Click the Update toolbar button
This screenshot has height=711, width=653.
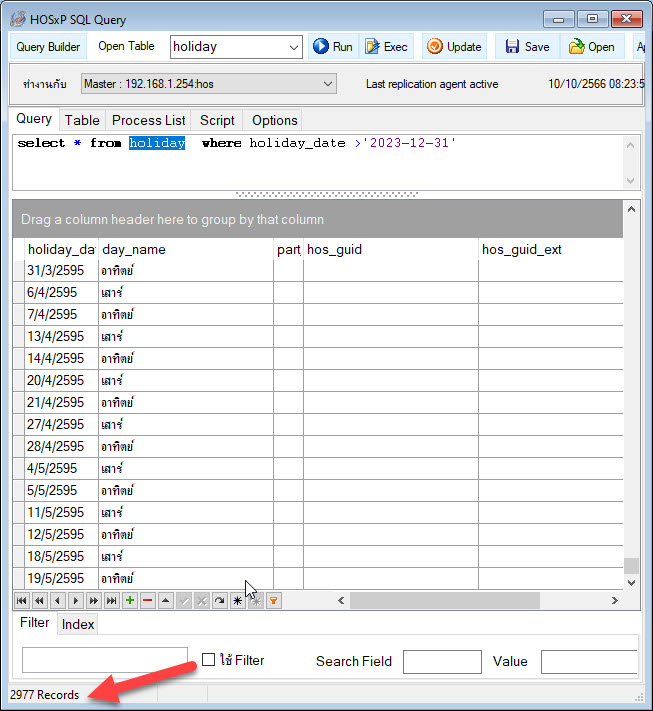click(454, 47)
